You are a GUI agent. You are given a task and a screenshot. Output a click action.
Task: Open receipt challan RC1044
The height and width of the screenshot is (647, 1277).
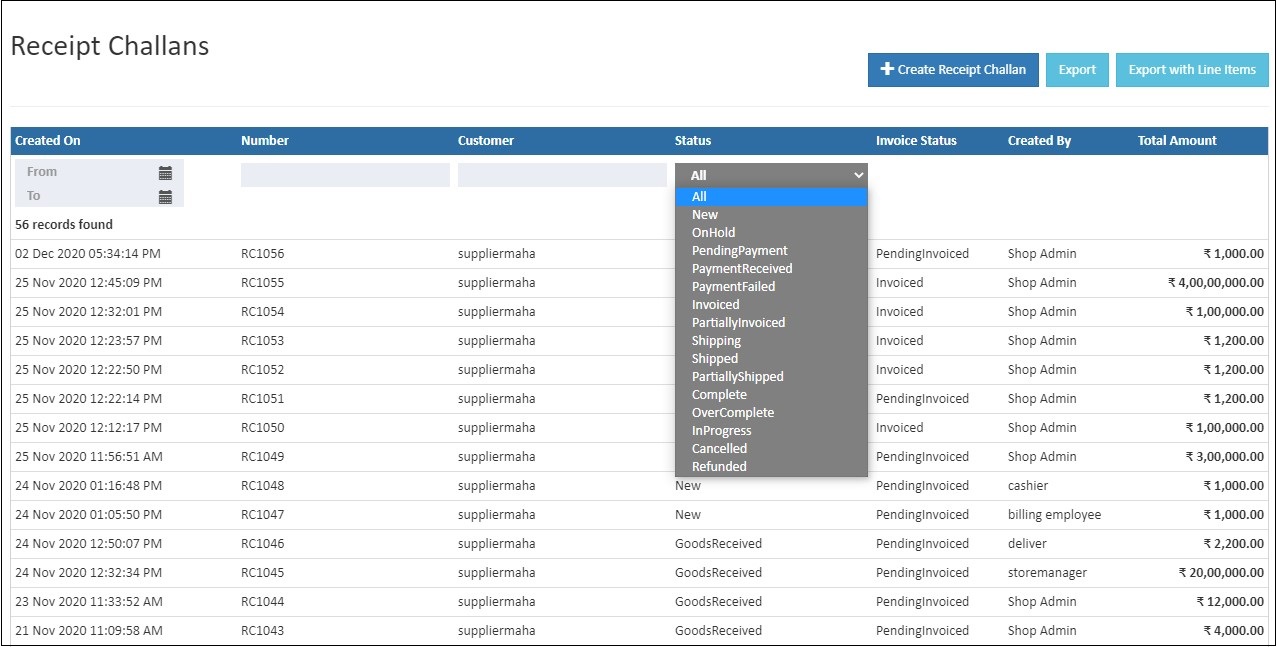coord(263,602)
